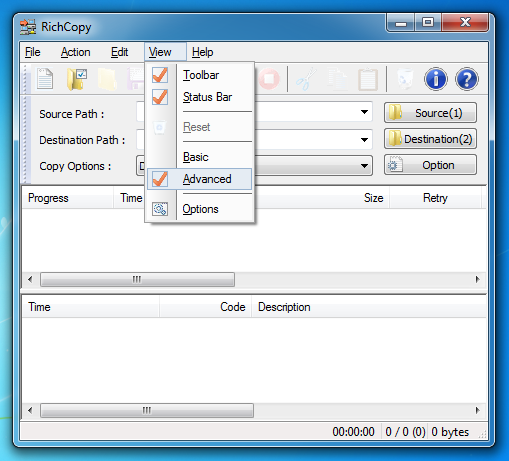Click the upper list horizontal scrollbar thumb

(x=137, y=279)
